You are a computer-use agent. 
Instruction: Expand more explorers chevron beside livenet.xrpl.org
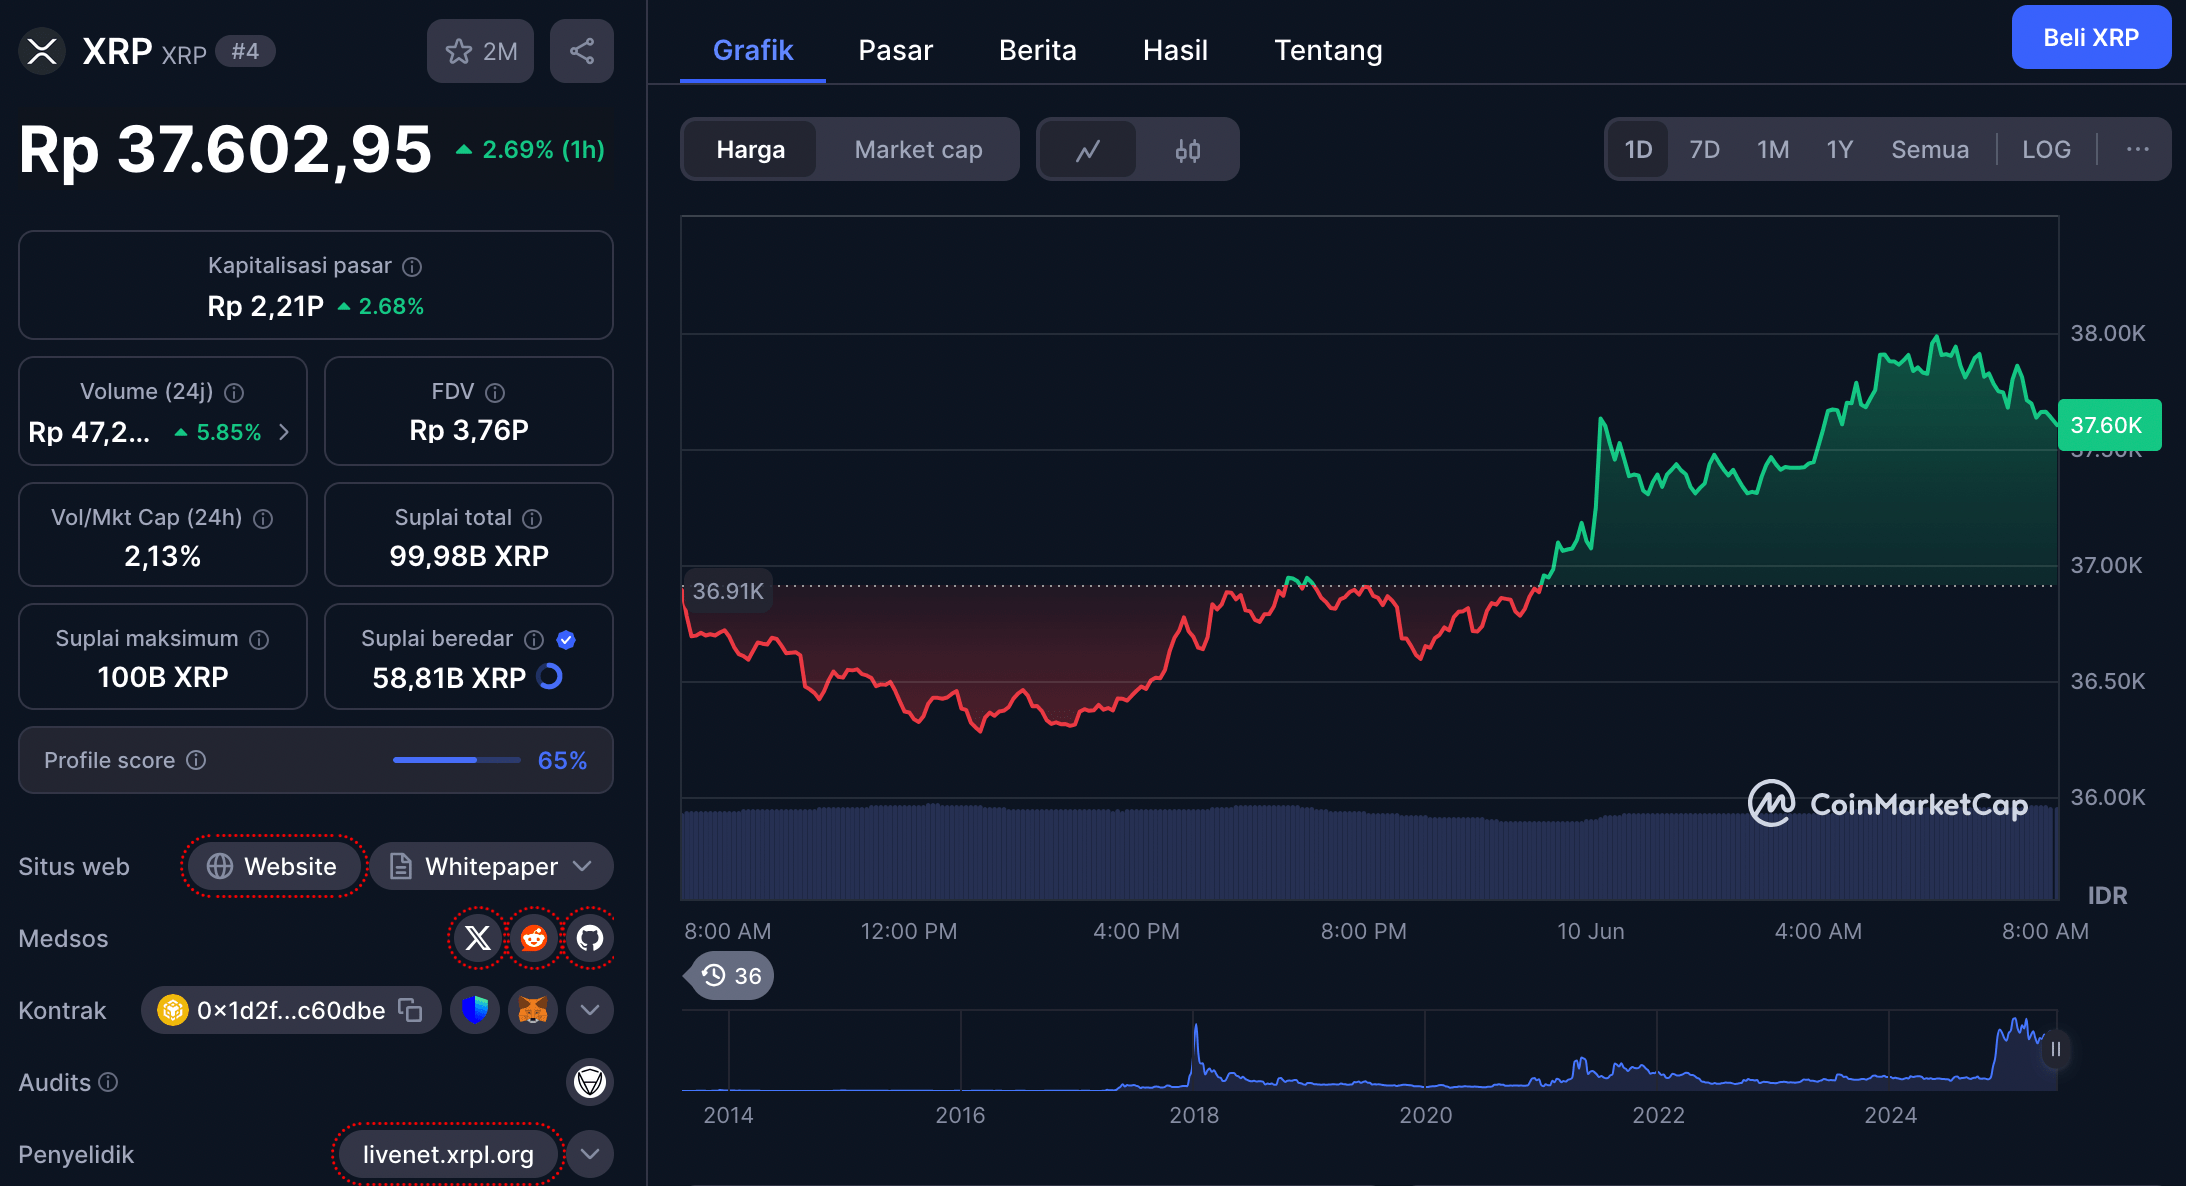pyautogui.click(x=590, y=1154)
